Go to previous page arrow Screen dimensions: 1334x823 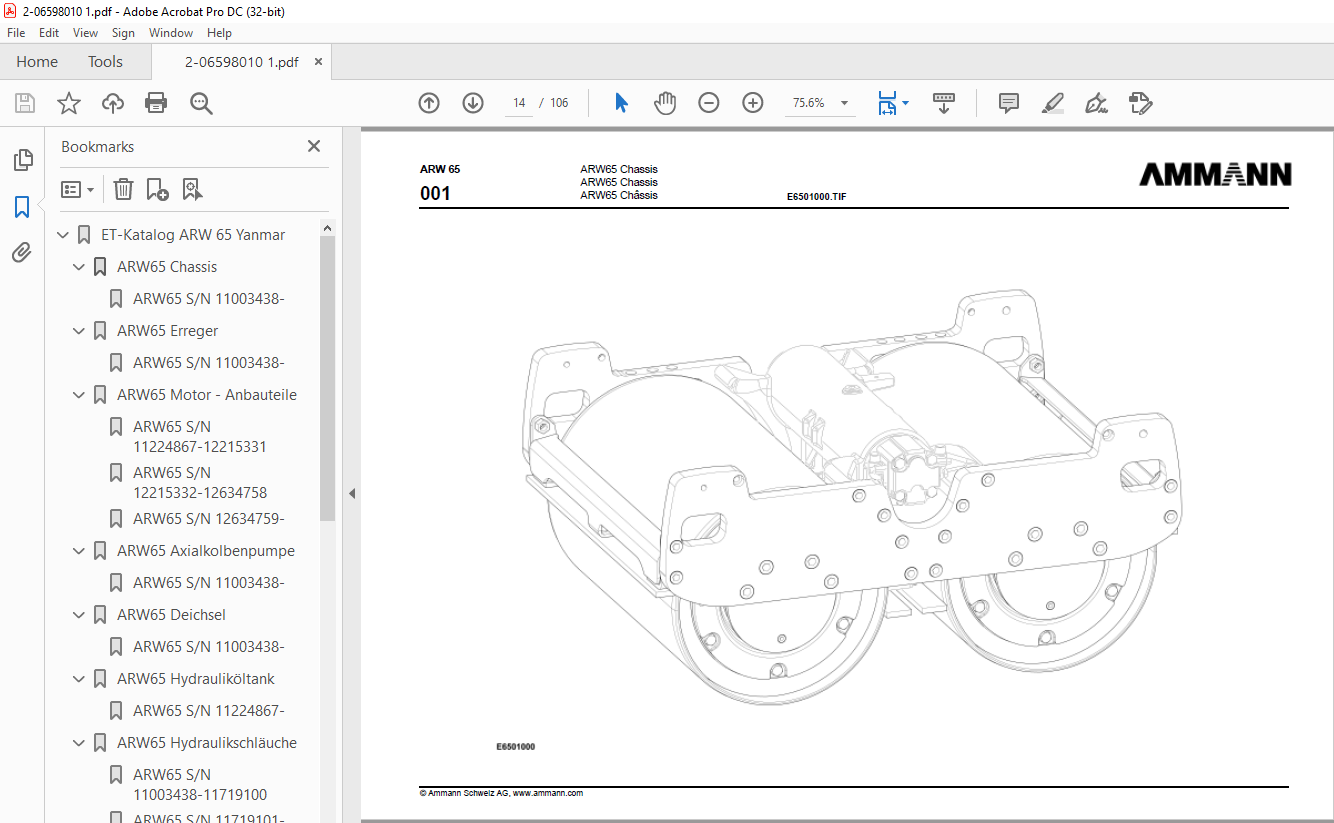(429, 103)
